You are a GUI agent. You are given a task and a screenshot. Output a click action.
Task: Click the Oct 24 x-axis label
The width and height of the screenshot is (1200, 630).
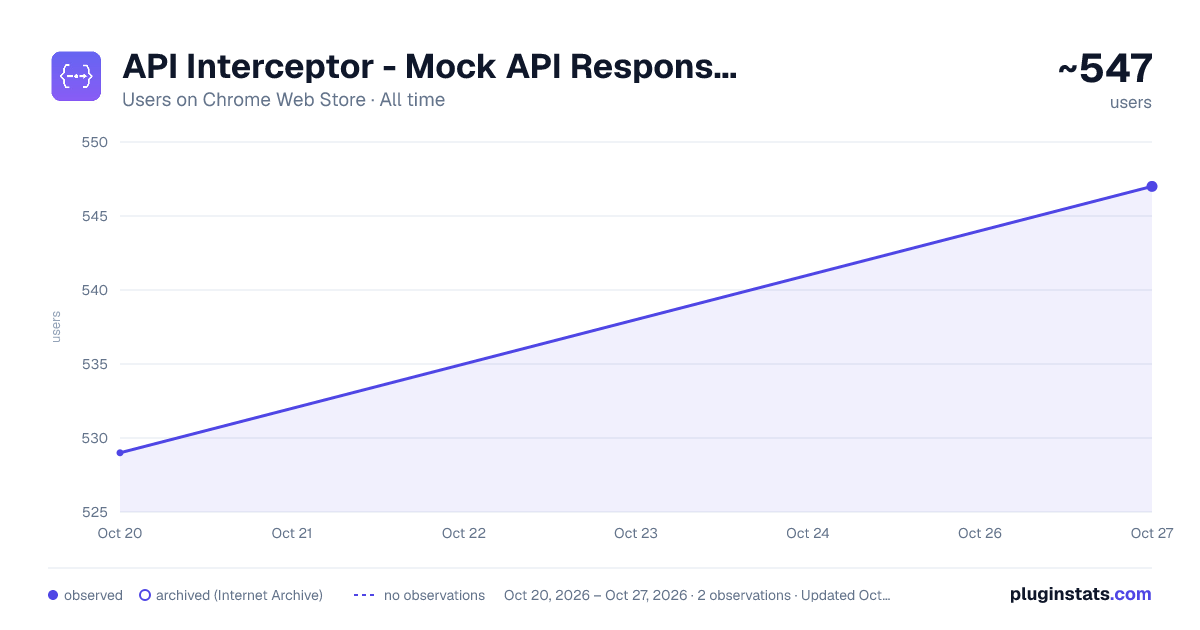808,533
